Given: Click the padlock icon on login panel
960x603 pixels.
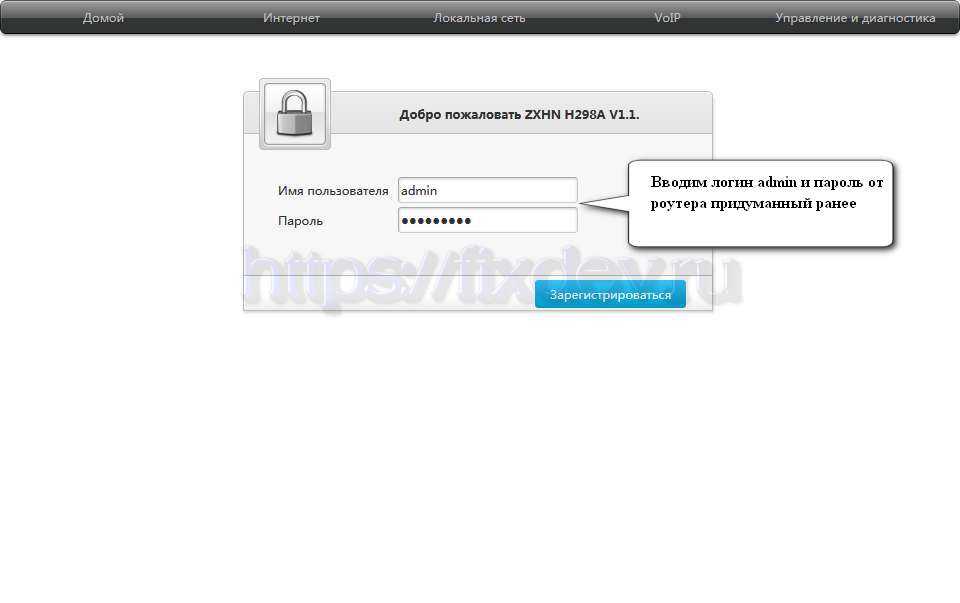Looking at the screenshot, I should (294, 114).
